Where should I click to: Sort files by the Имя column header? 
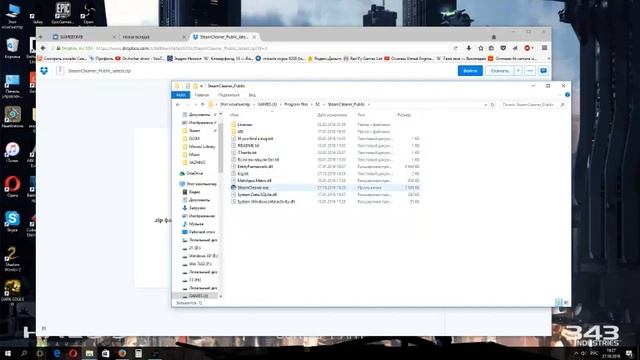pyautogui.click(x=234, y=115)
